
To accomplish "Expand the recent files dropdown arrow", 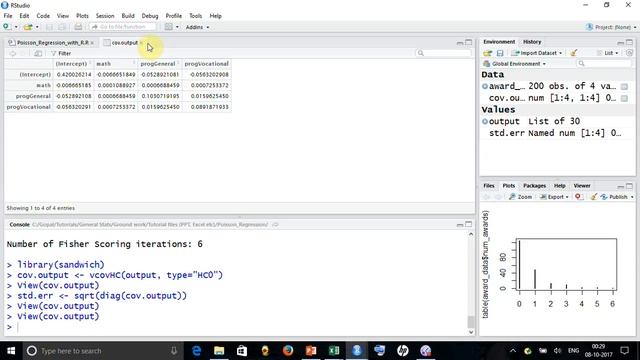I will 37,27.
